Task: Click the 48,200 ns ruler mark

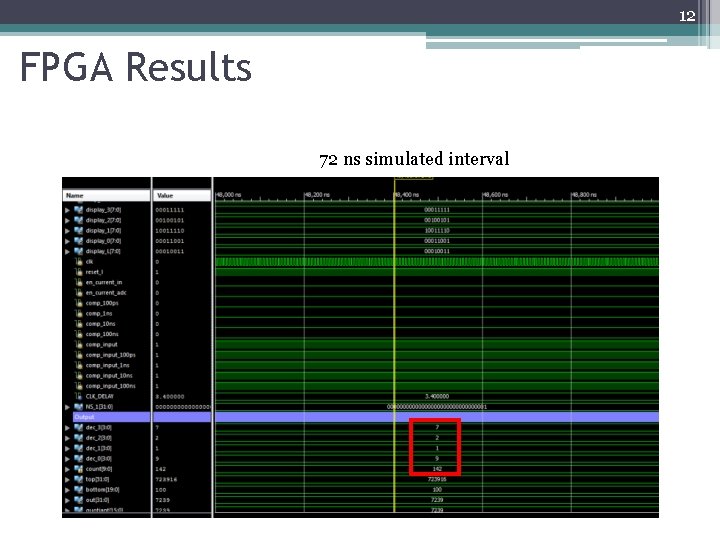Action: (x=317, y=195)
